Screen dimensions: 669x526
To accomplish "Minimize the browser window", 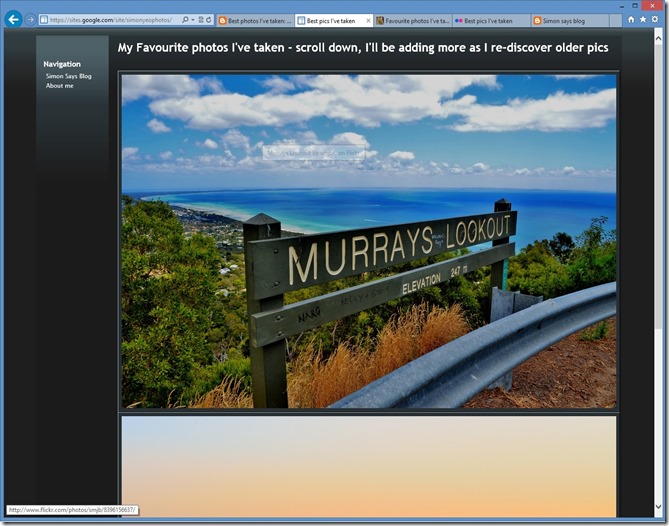I will (622, 6).
